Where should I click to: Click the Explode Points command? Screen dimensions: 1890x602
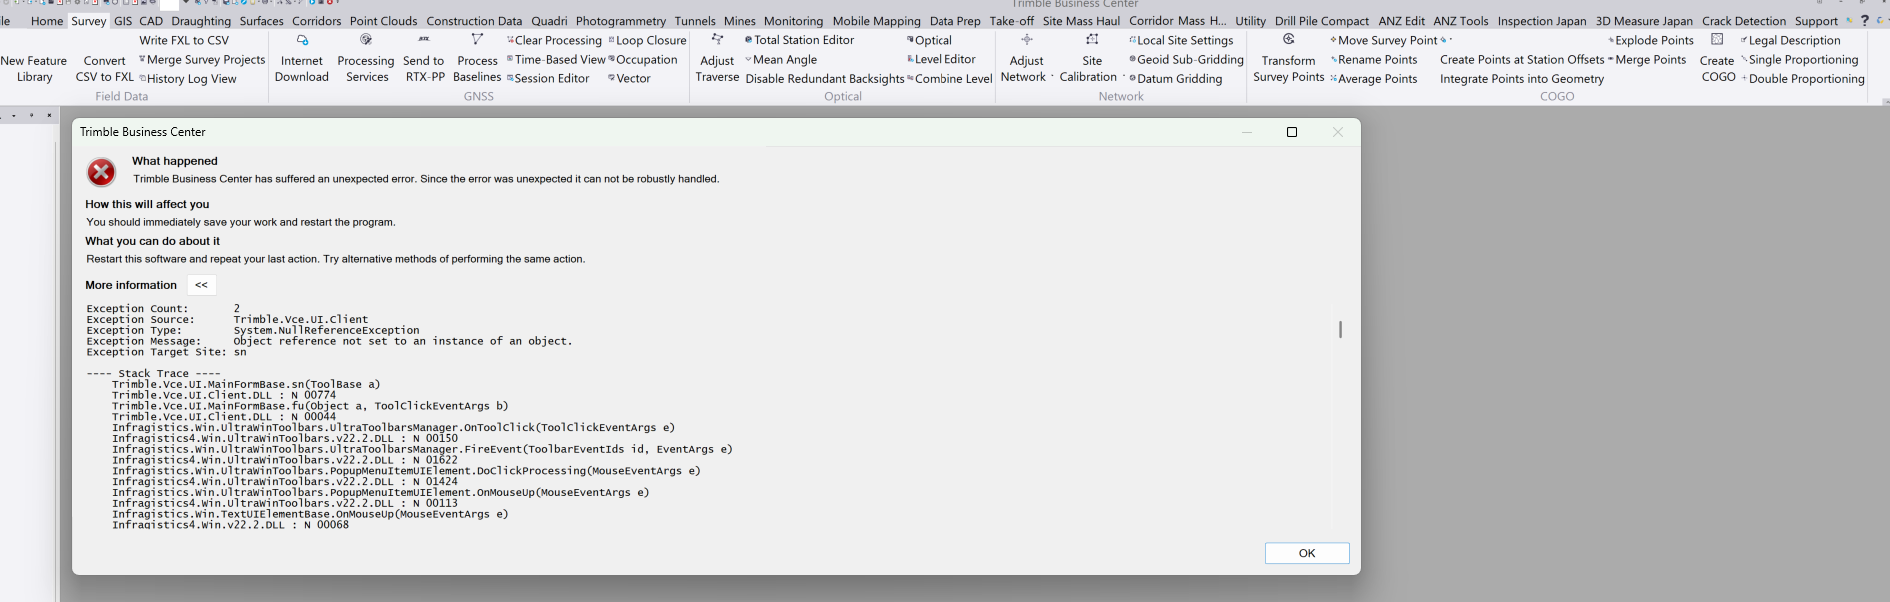tap(1651, 41)
